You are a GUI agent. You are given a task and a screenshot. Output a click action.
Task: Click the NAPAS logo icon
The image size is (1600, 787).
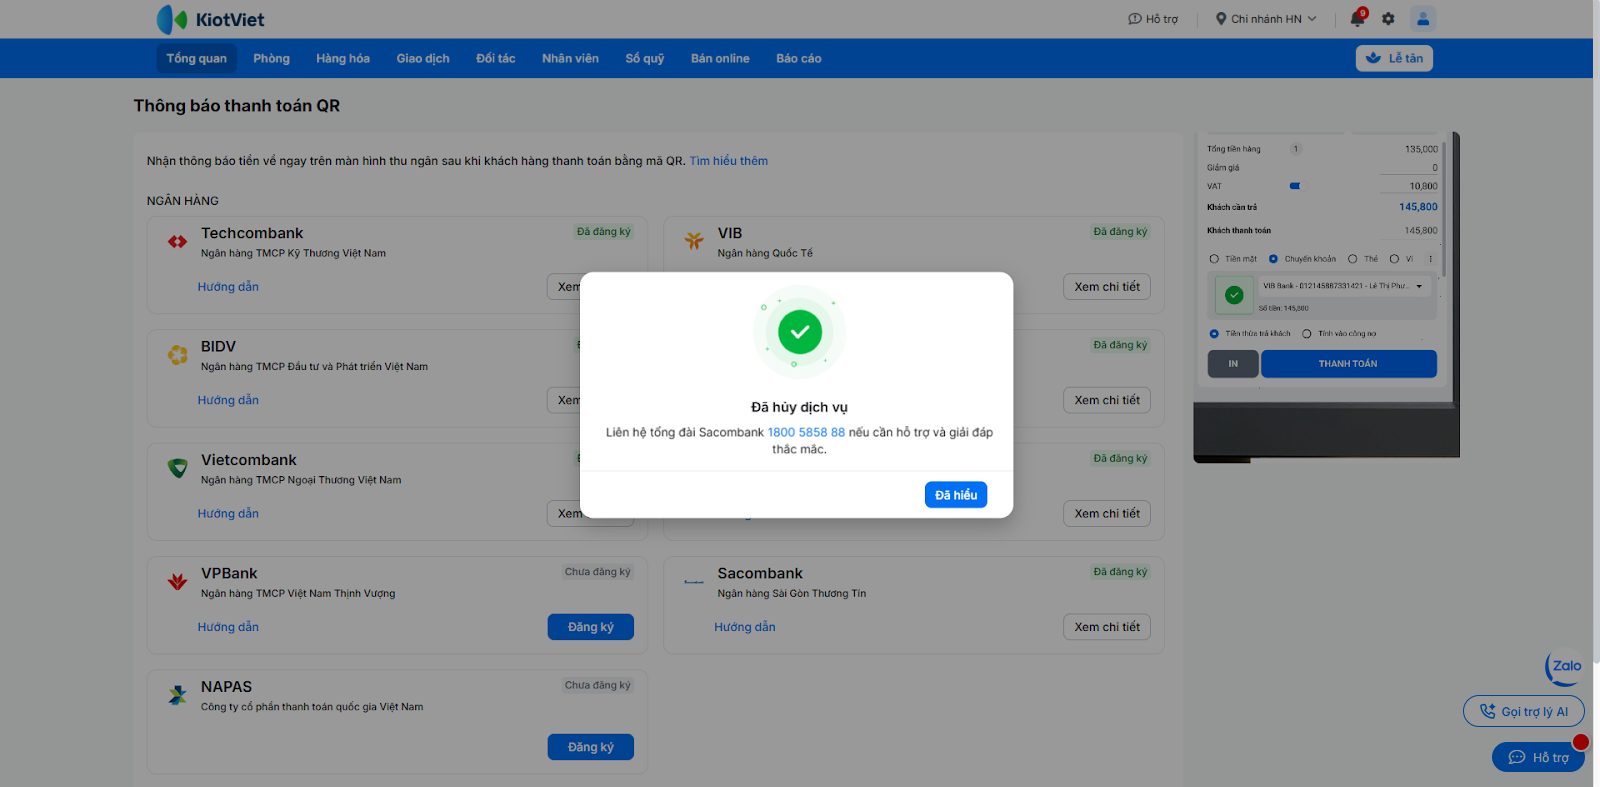[178, 694]
